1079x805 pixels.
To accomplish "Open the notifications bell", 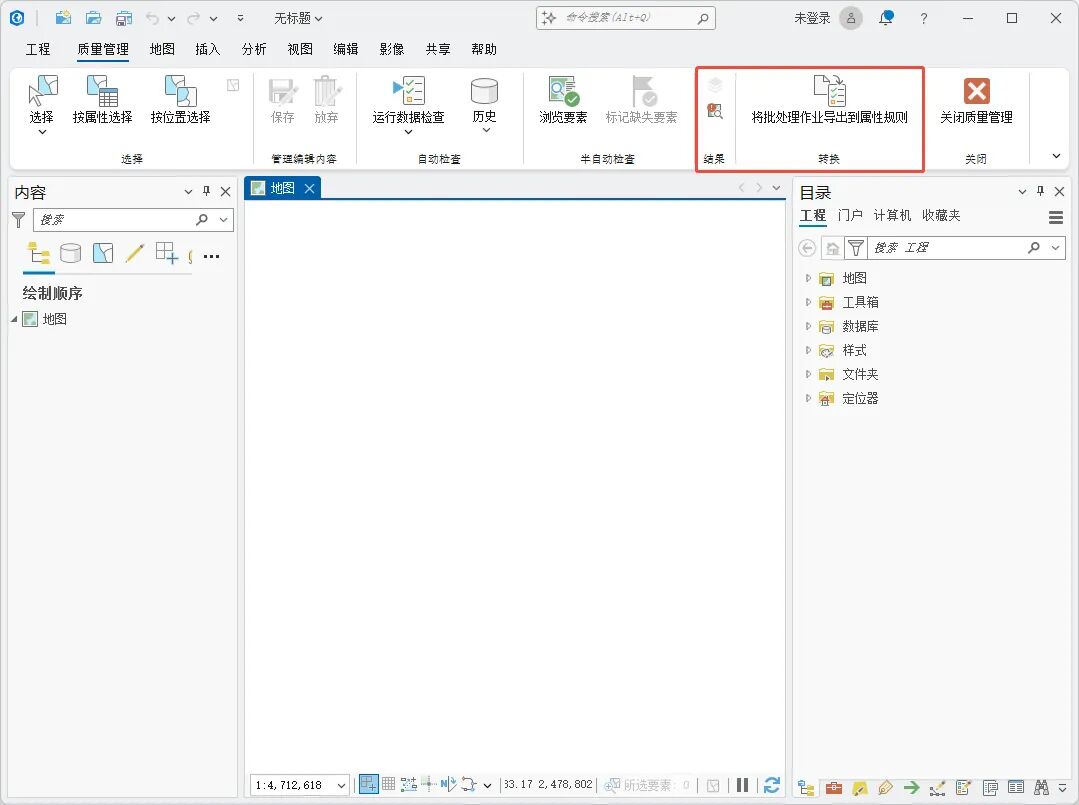I will 886,19.
